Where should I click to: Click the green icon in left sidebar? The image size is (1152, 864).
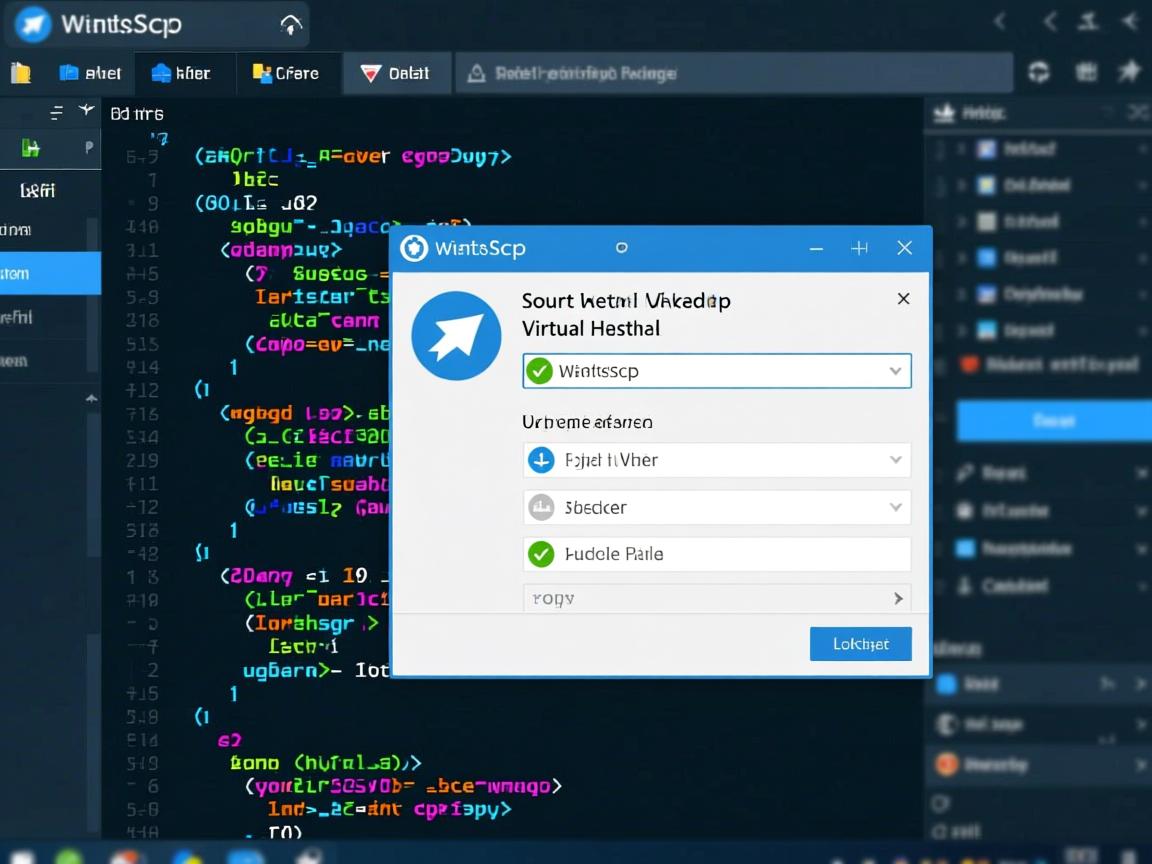tap(31, 149)
